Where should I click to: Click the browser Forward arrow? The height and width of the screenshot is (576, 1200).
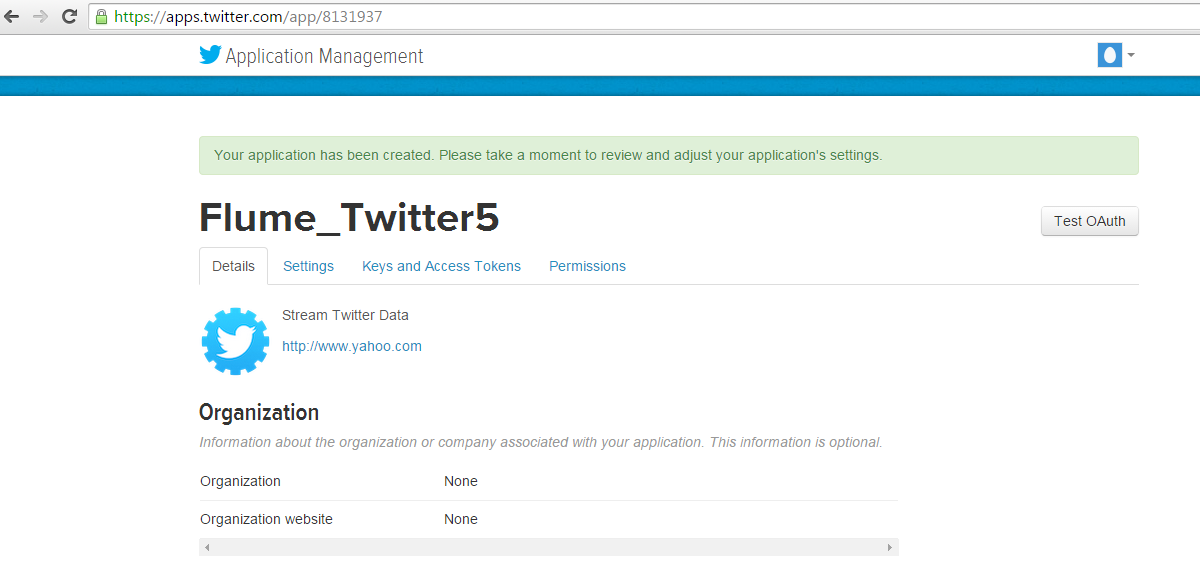pos(40,17)
